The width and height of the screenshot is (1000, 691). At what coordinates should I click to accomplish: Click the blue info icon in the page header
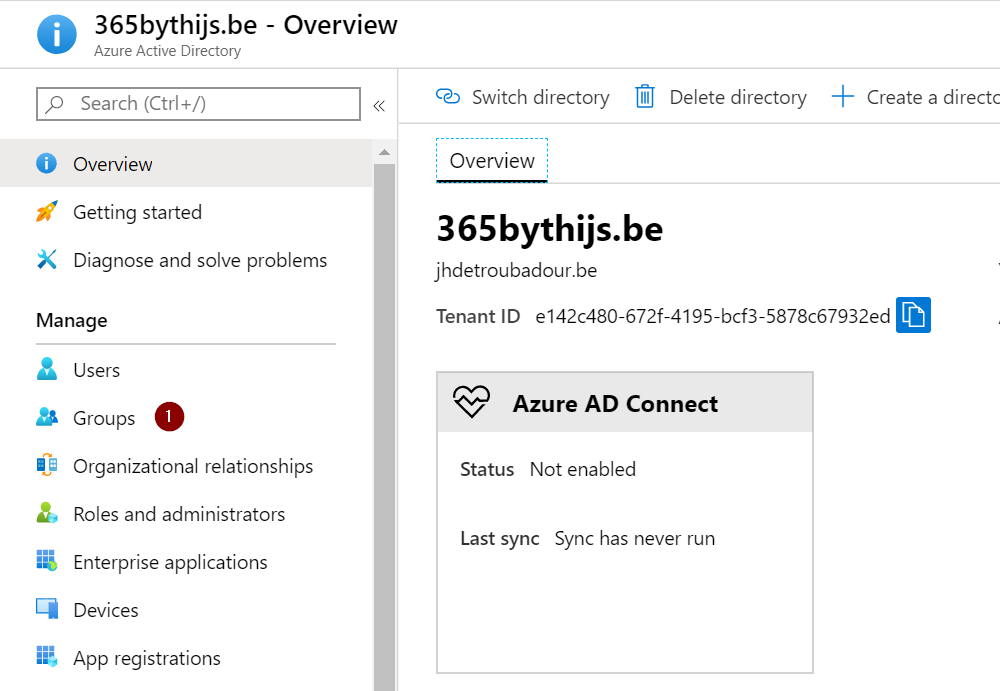point(57,34)
